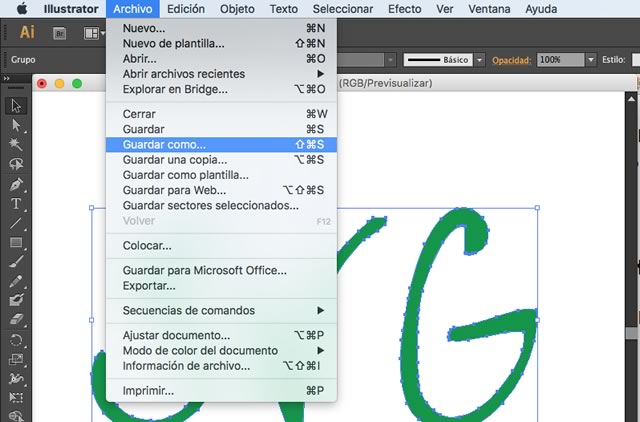Click the Ai application logo
This screenshot has height=422, width=640.
point(27,32)
